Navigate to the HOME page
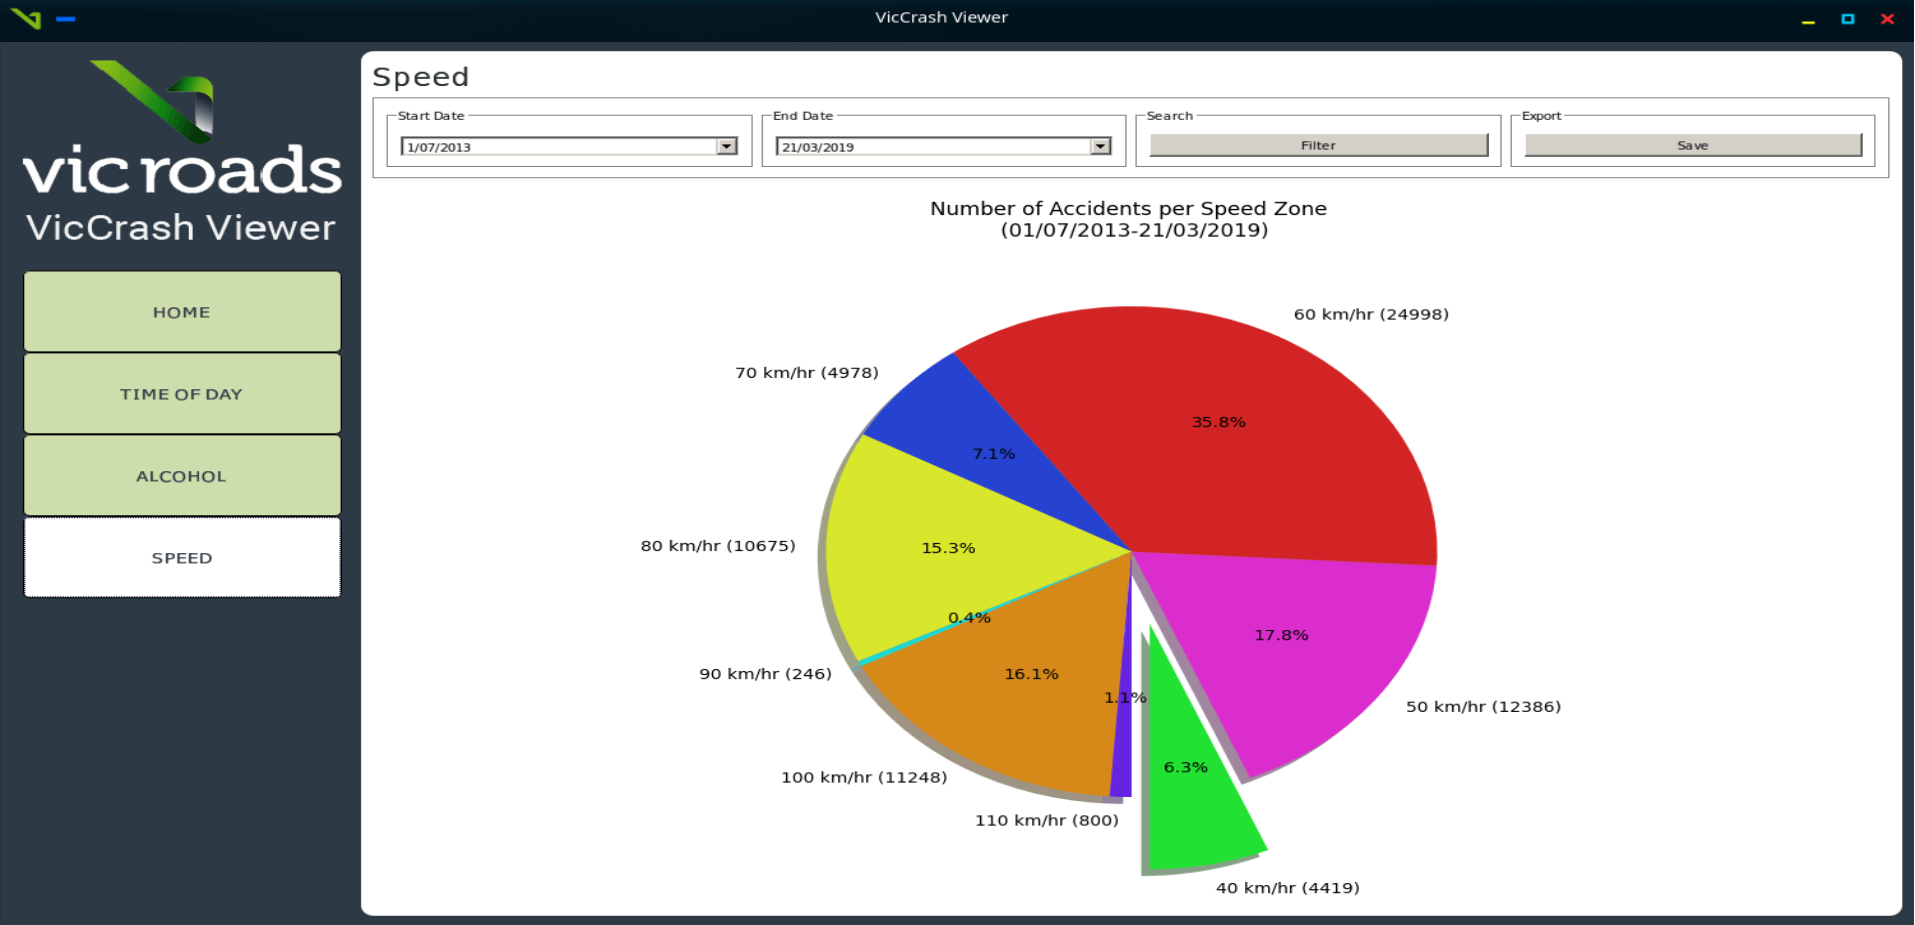The height and width of the screenshot is (925, 1915). (x=181, y=311)
